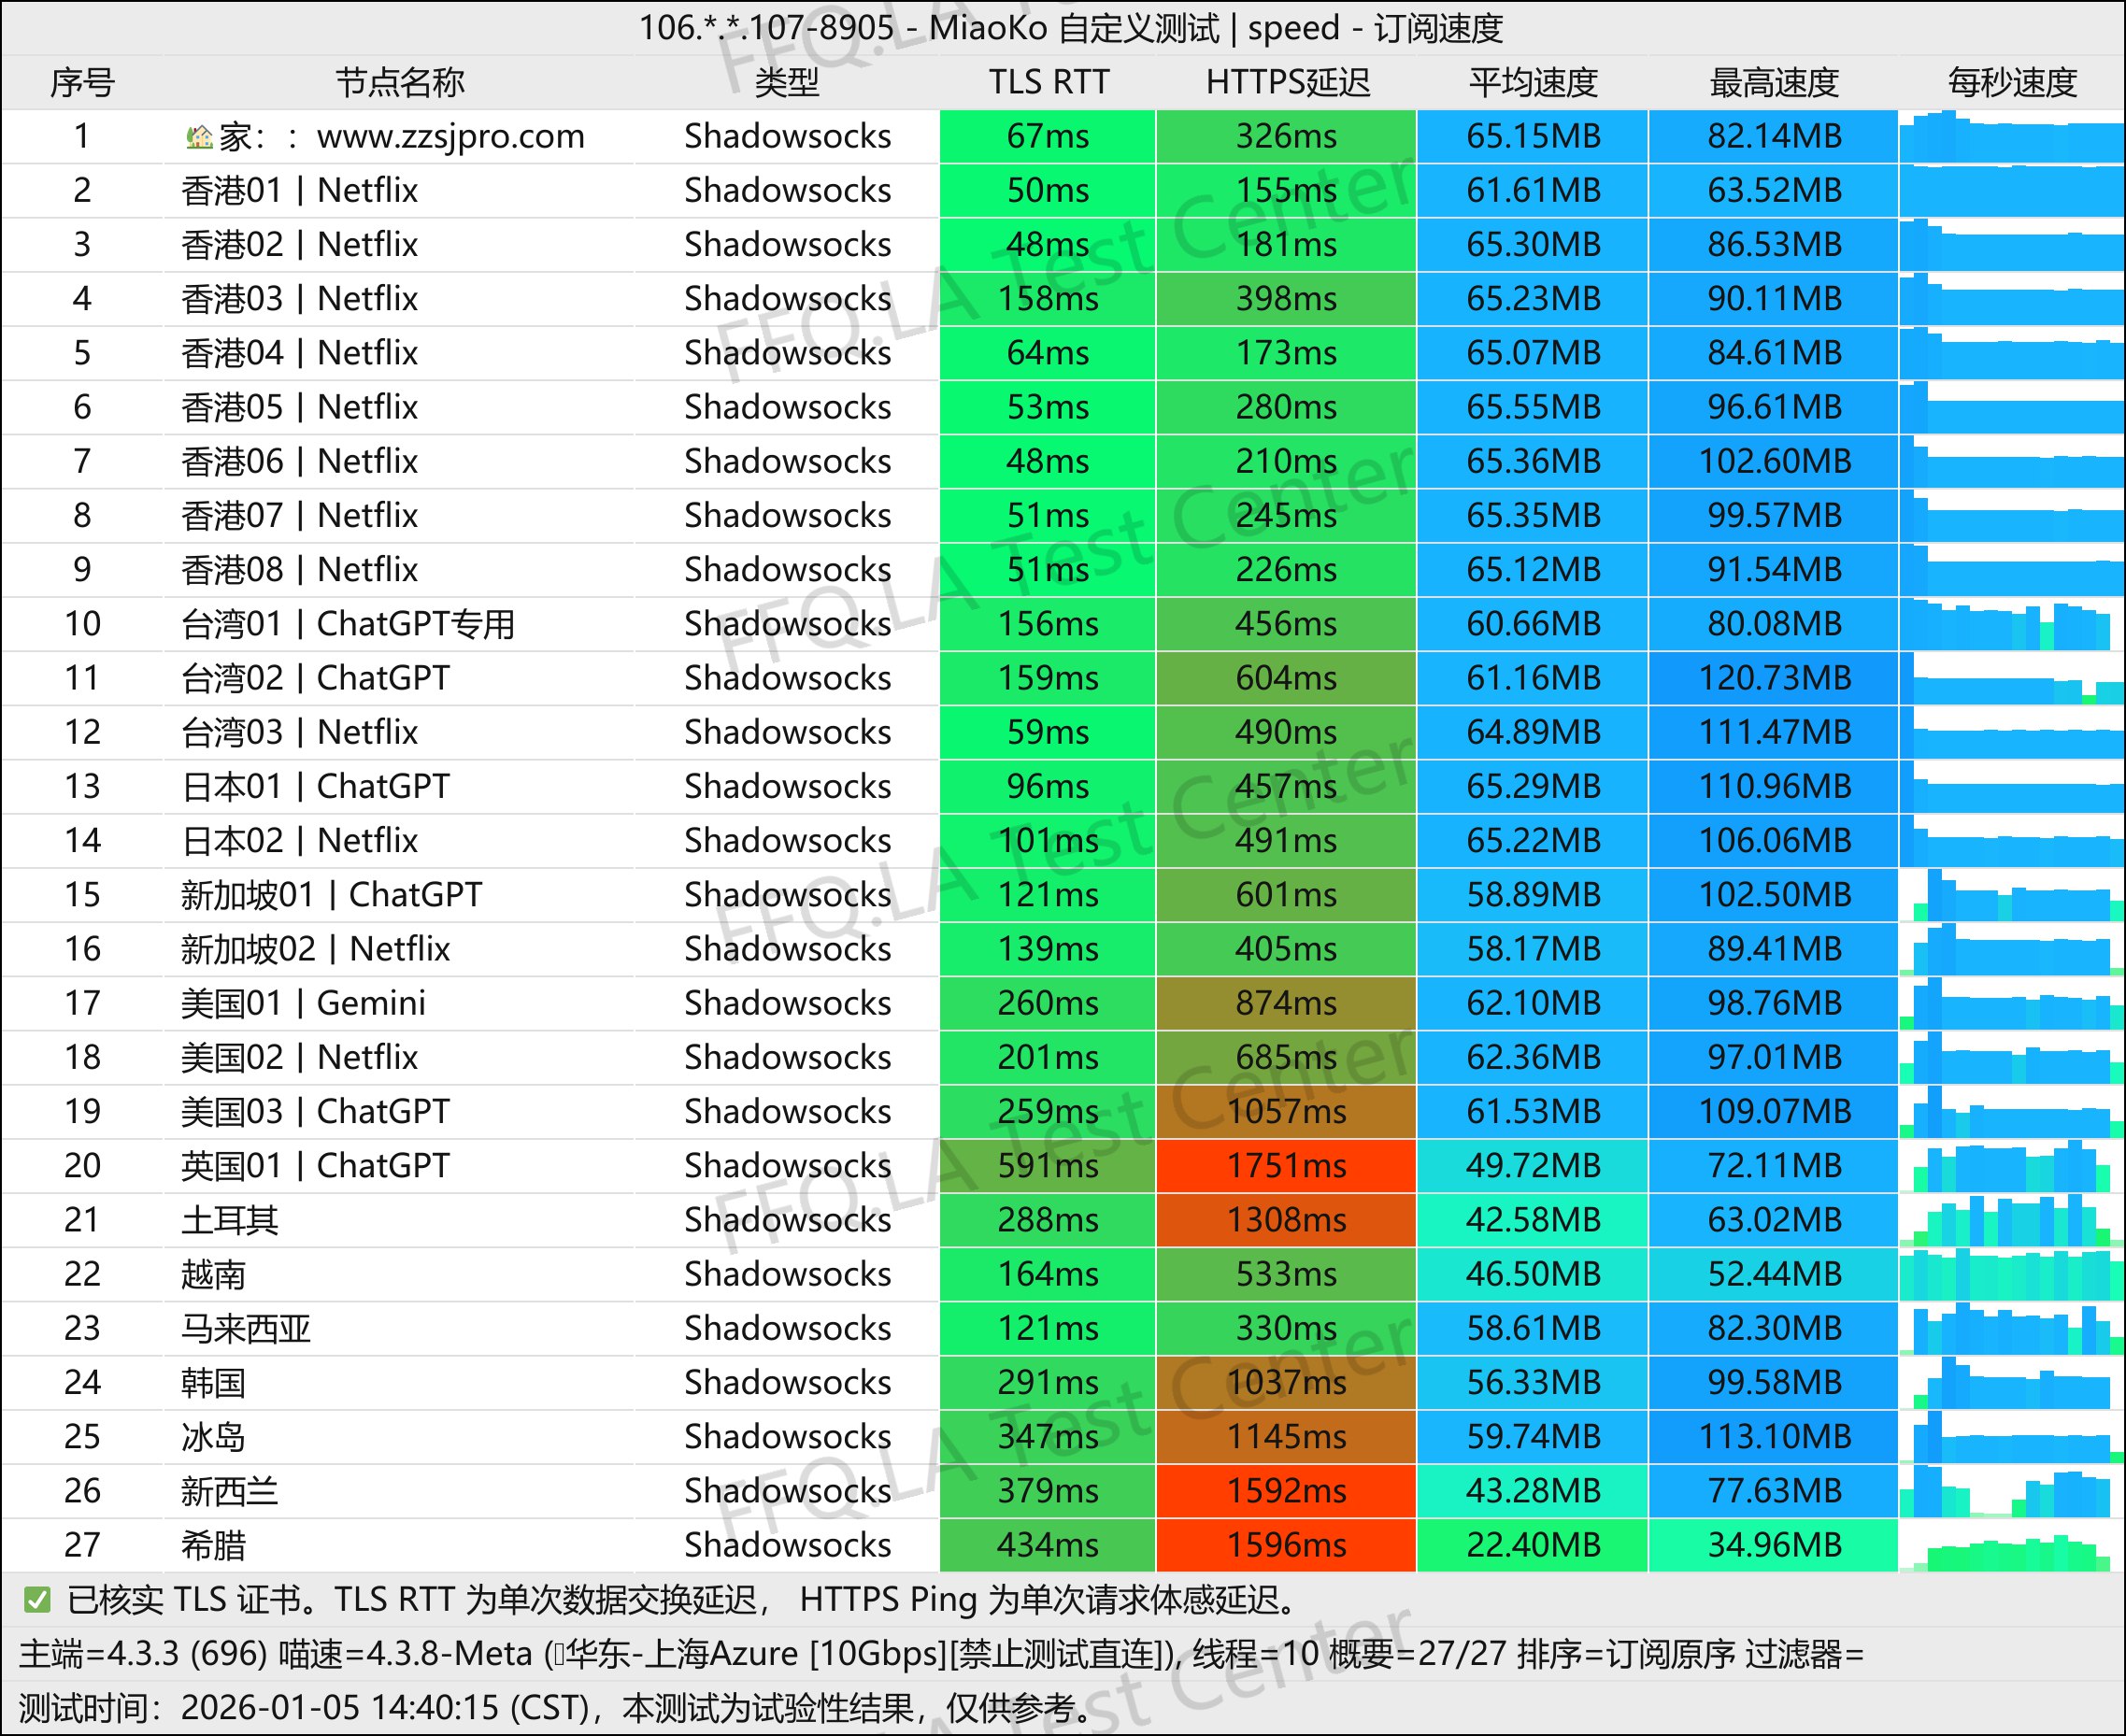Click the speed graph thumbnail for 新西兰
The height and width of the screenshot is (1736, 2126).
[2011, 1491]
